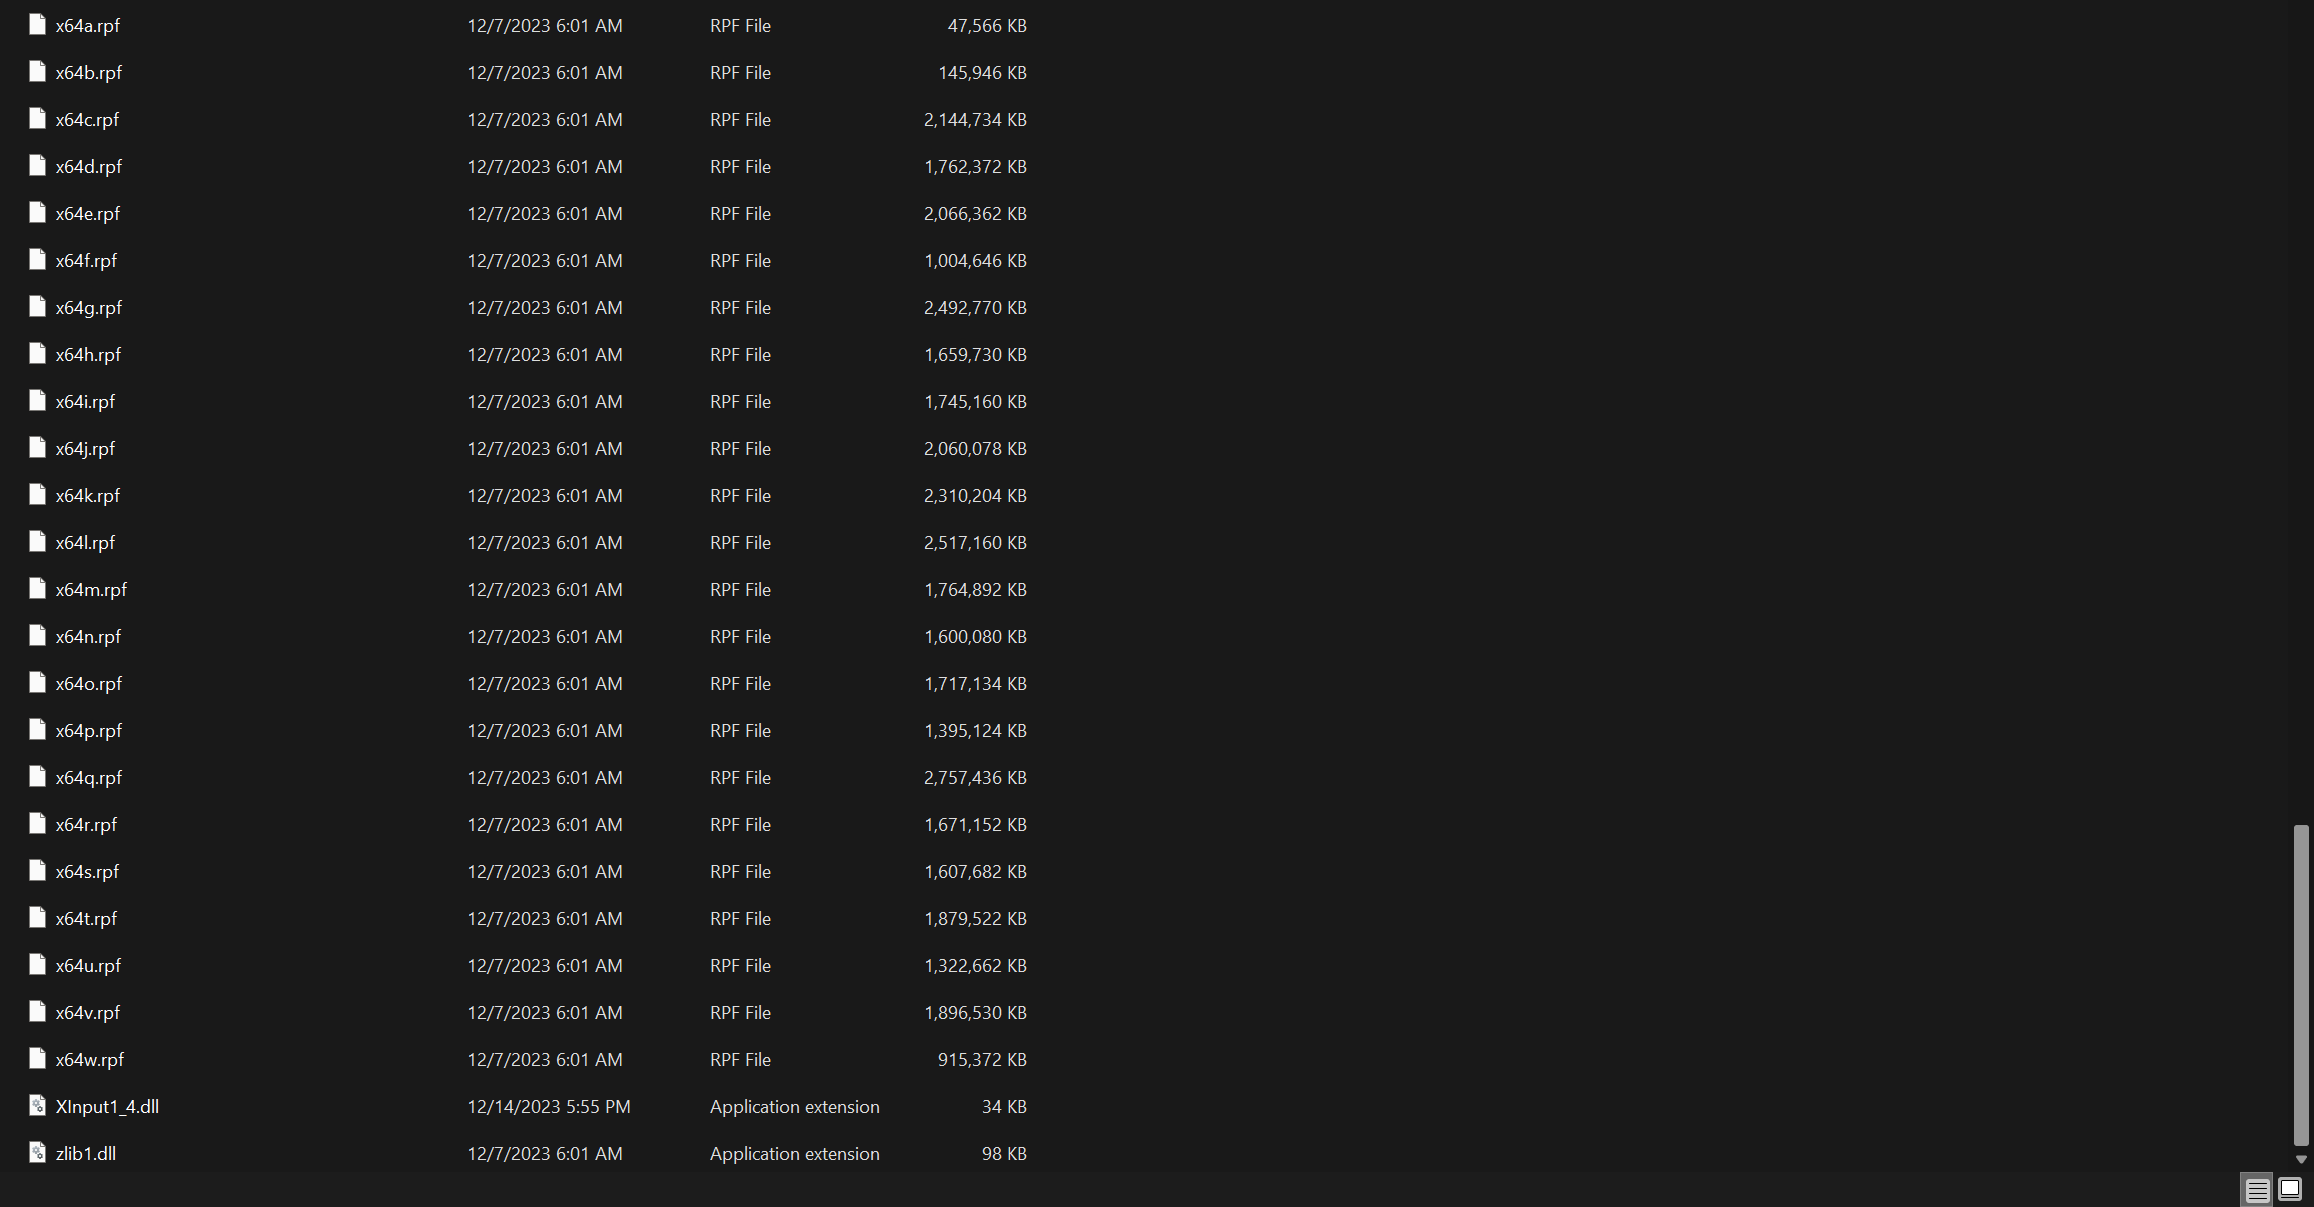This screenshot has height=1207, width=2314.
Task: Click the x64l.rpf file icon
Action: pos(38,542)
